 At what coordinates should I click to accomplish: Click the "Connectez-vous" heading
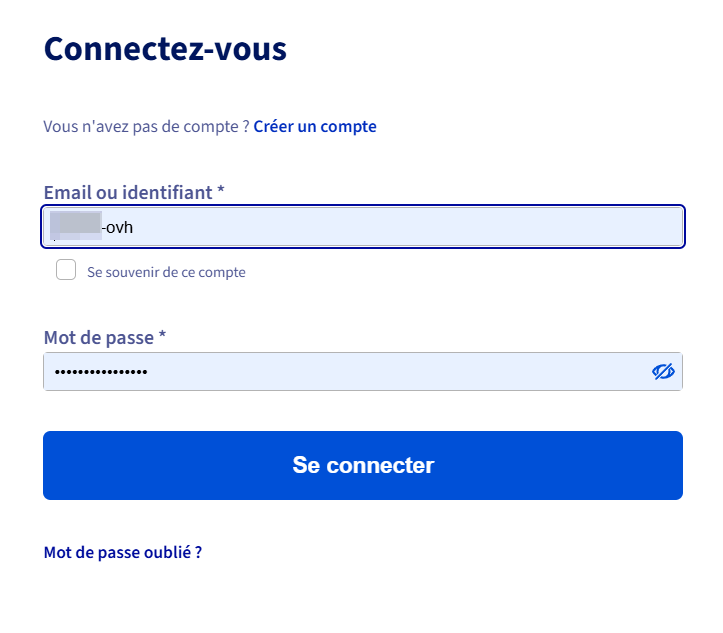coord(165,49)
